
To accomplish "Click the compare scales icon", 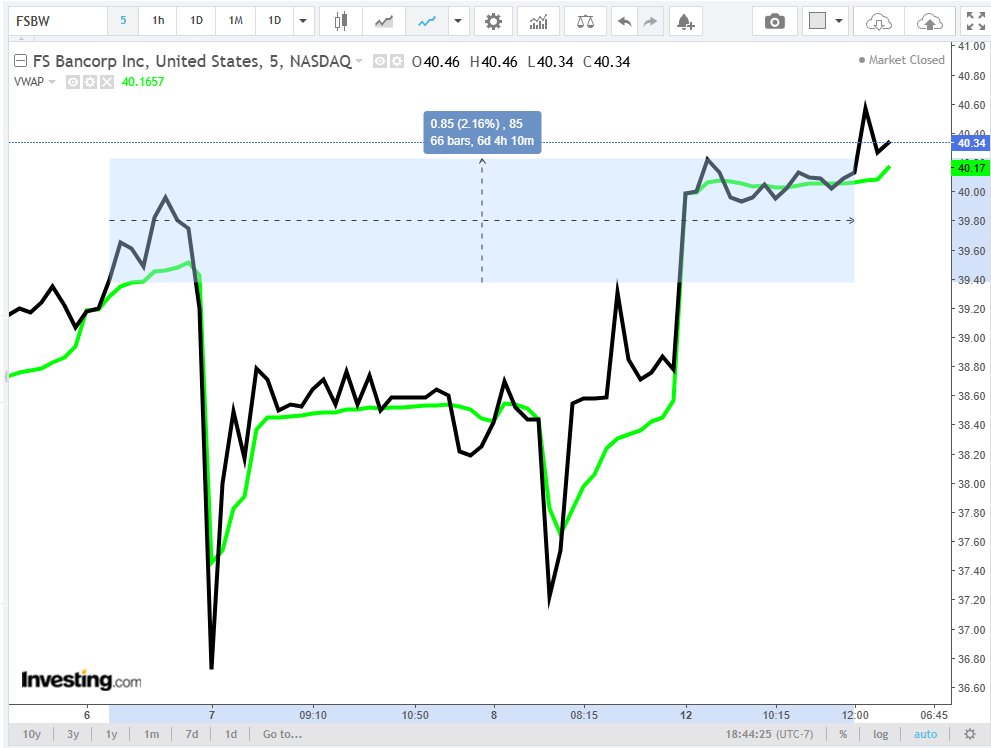I will (585, 19).
